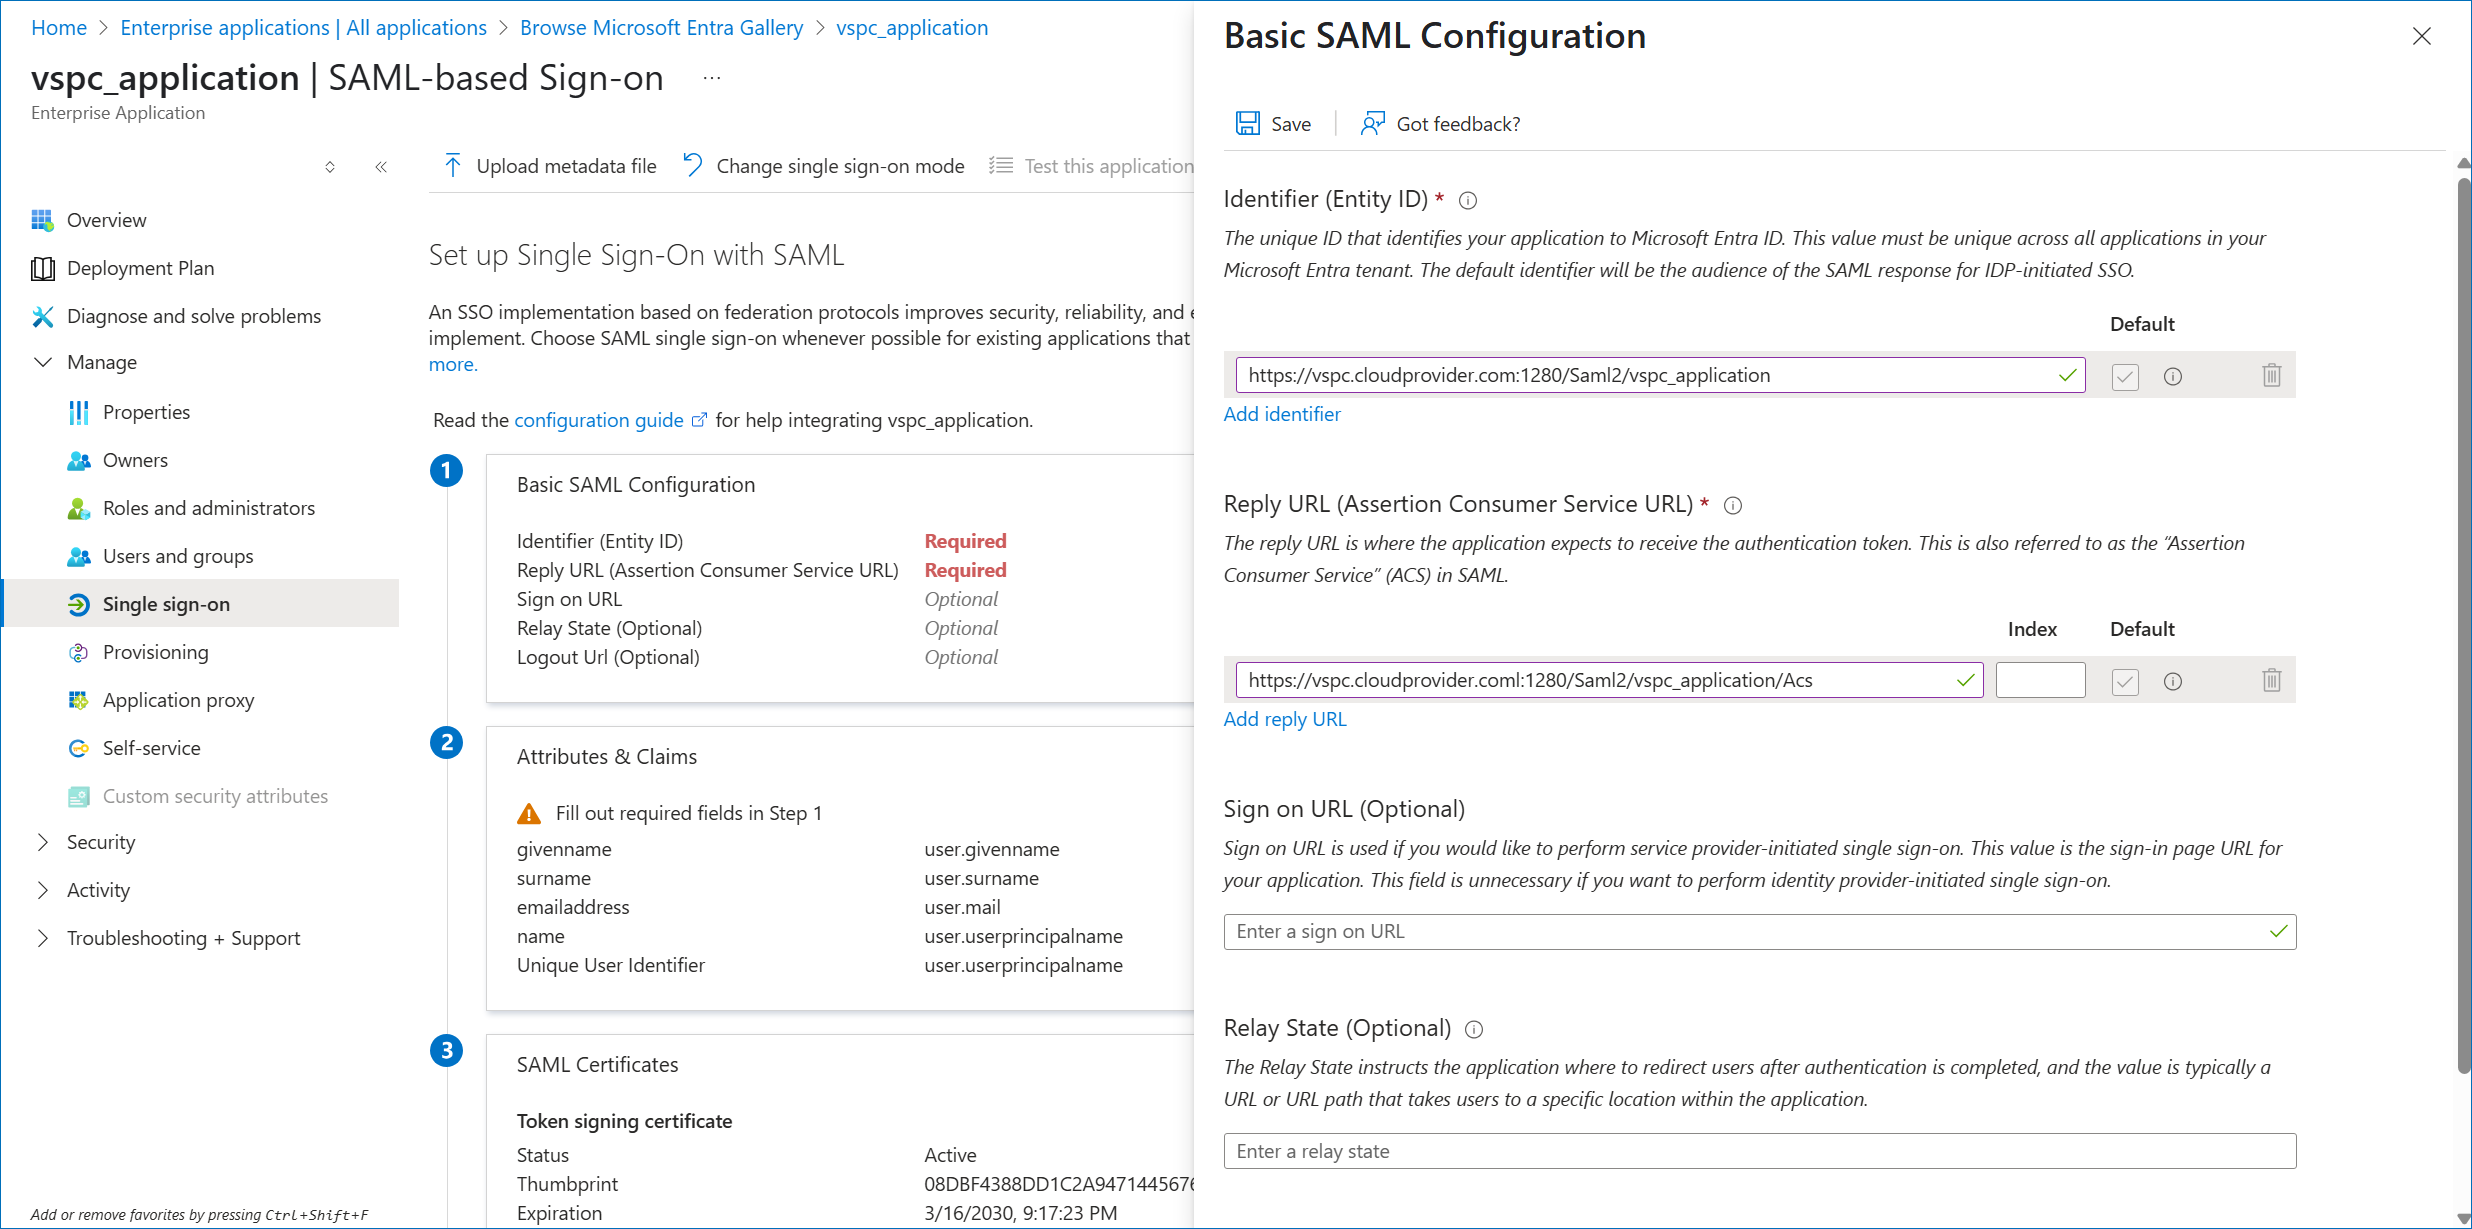Click the info icon beside Identifier (Entity ID)
2472x1229 pixels.
tap(1467, 200)
